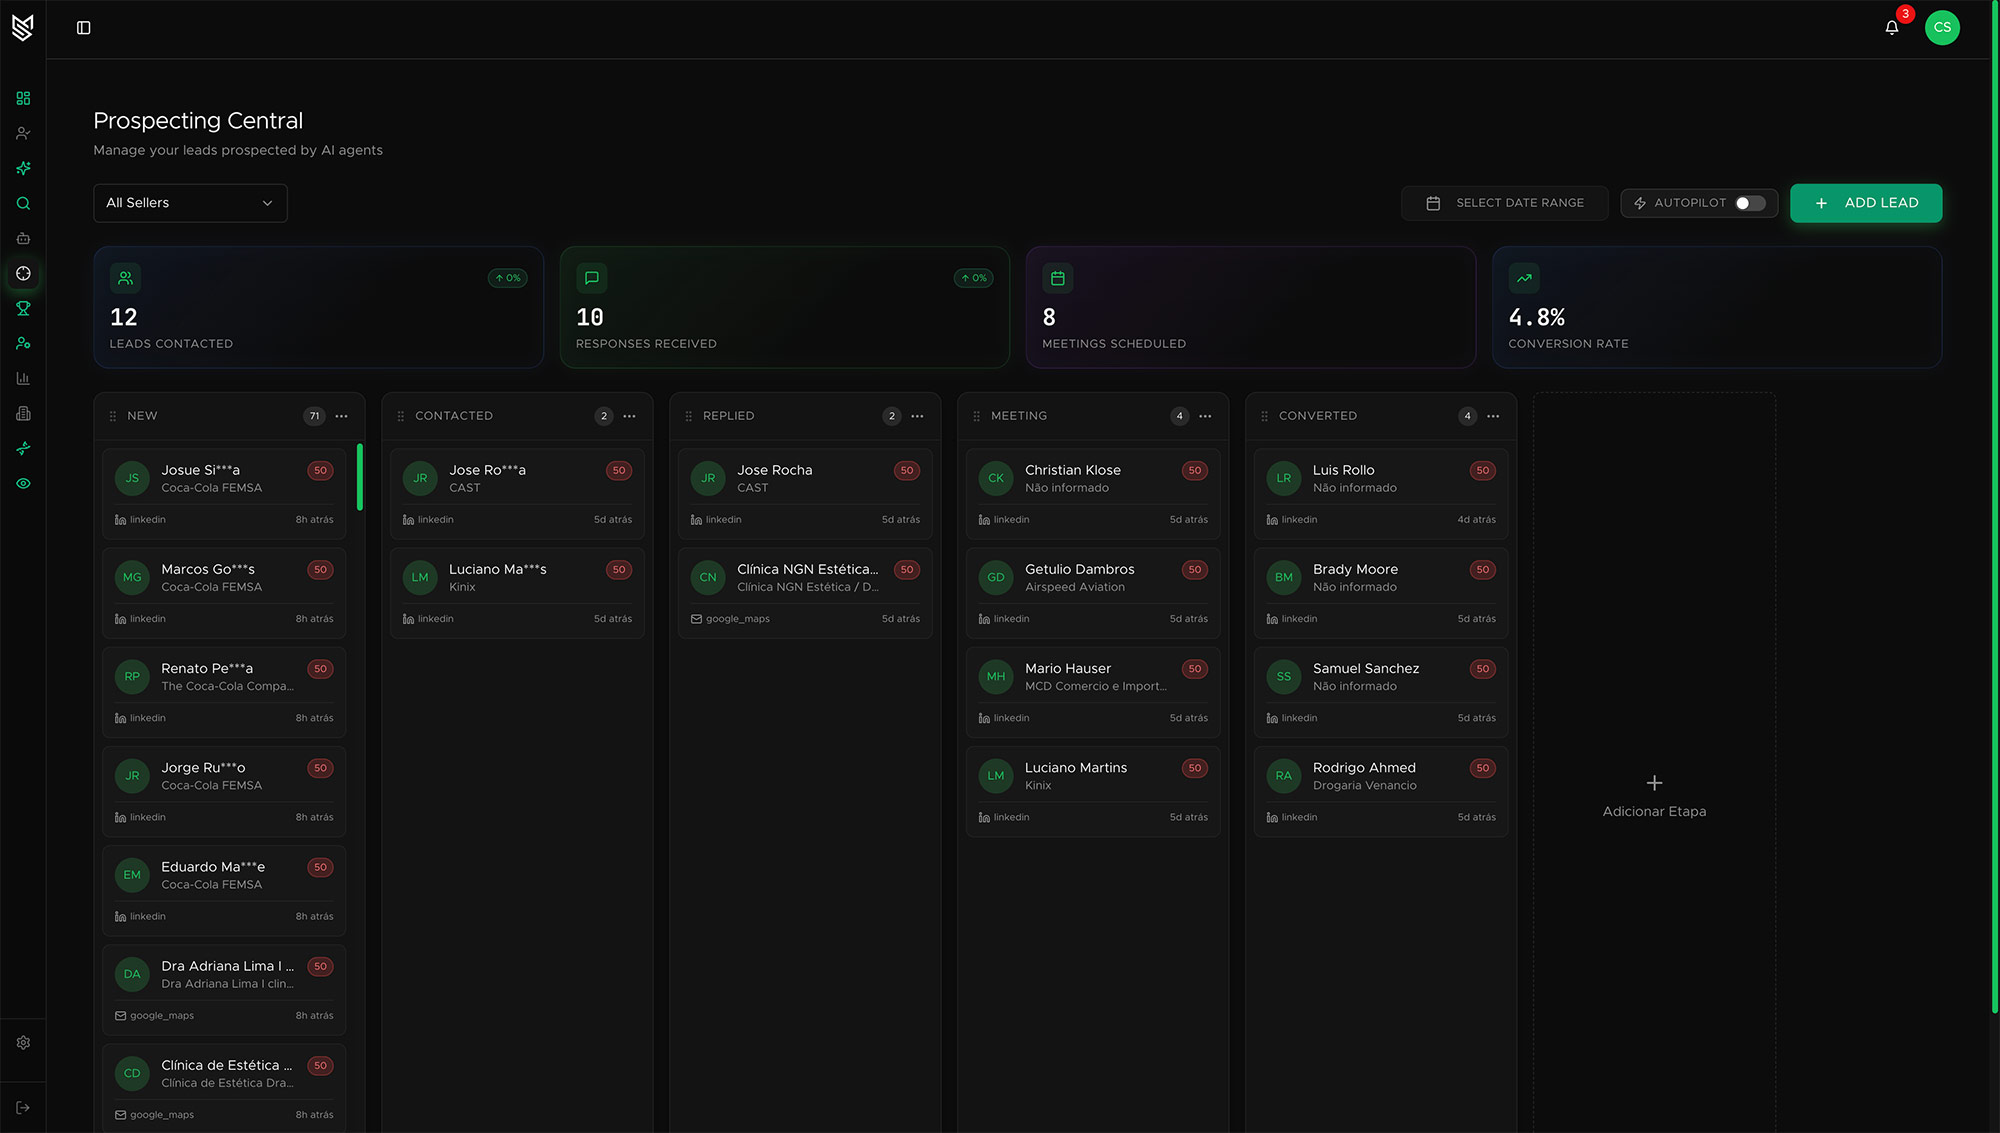Open the MEETING column three-dot menu
2000x1133 pixels.
click(1205, 416)
